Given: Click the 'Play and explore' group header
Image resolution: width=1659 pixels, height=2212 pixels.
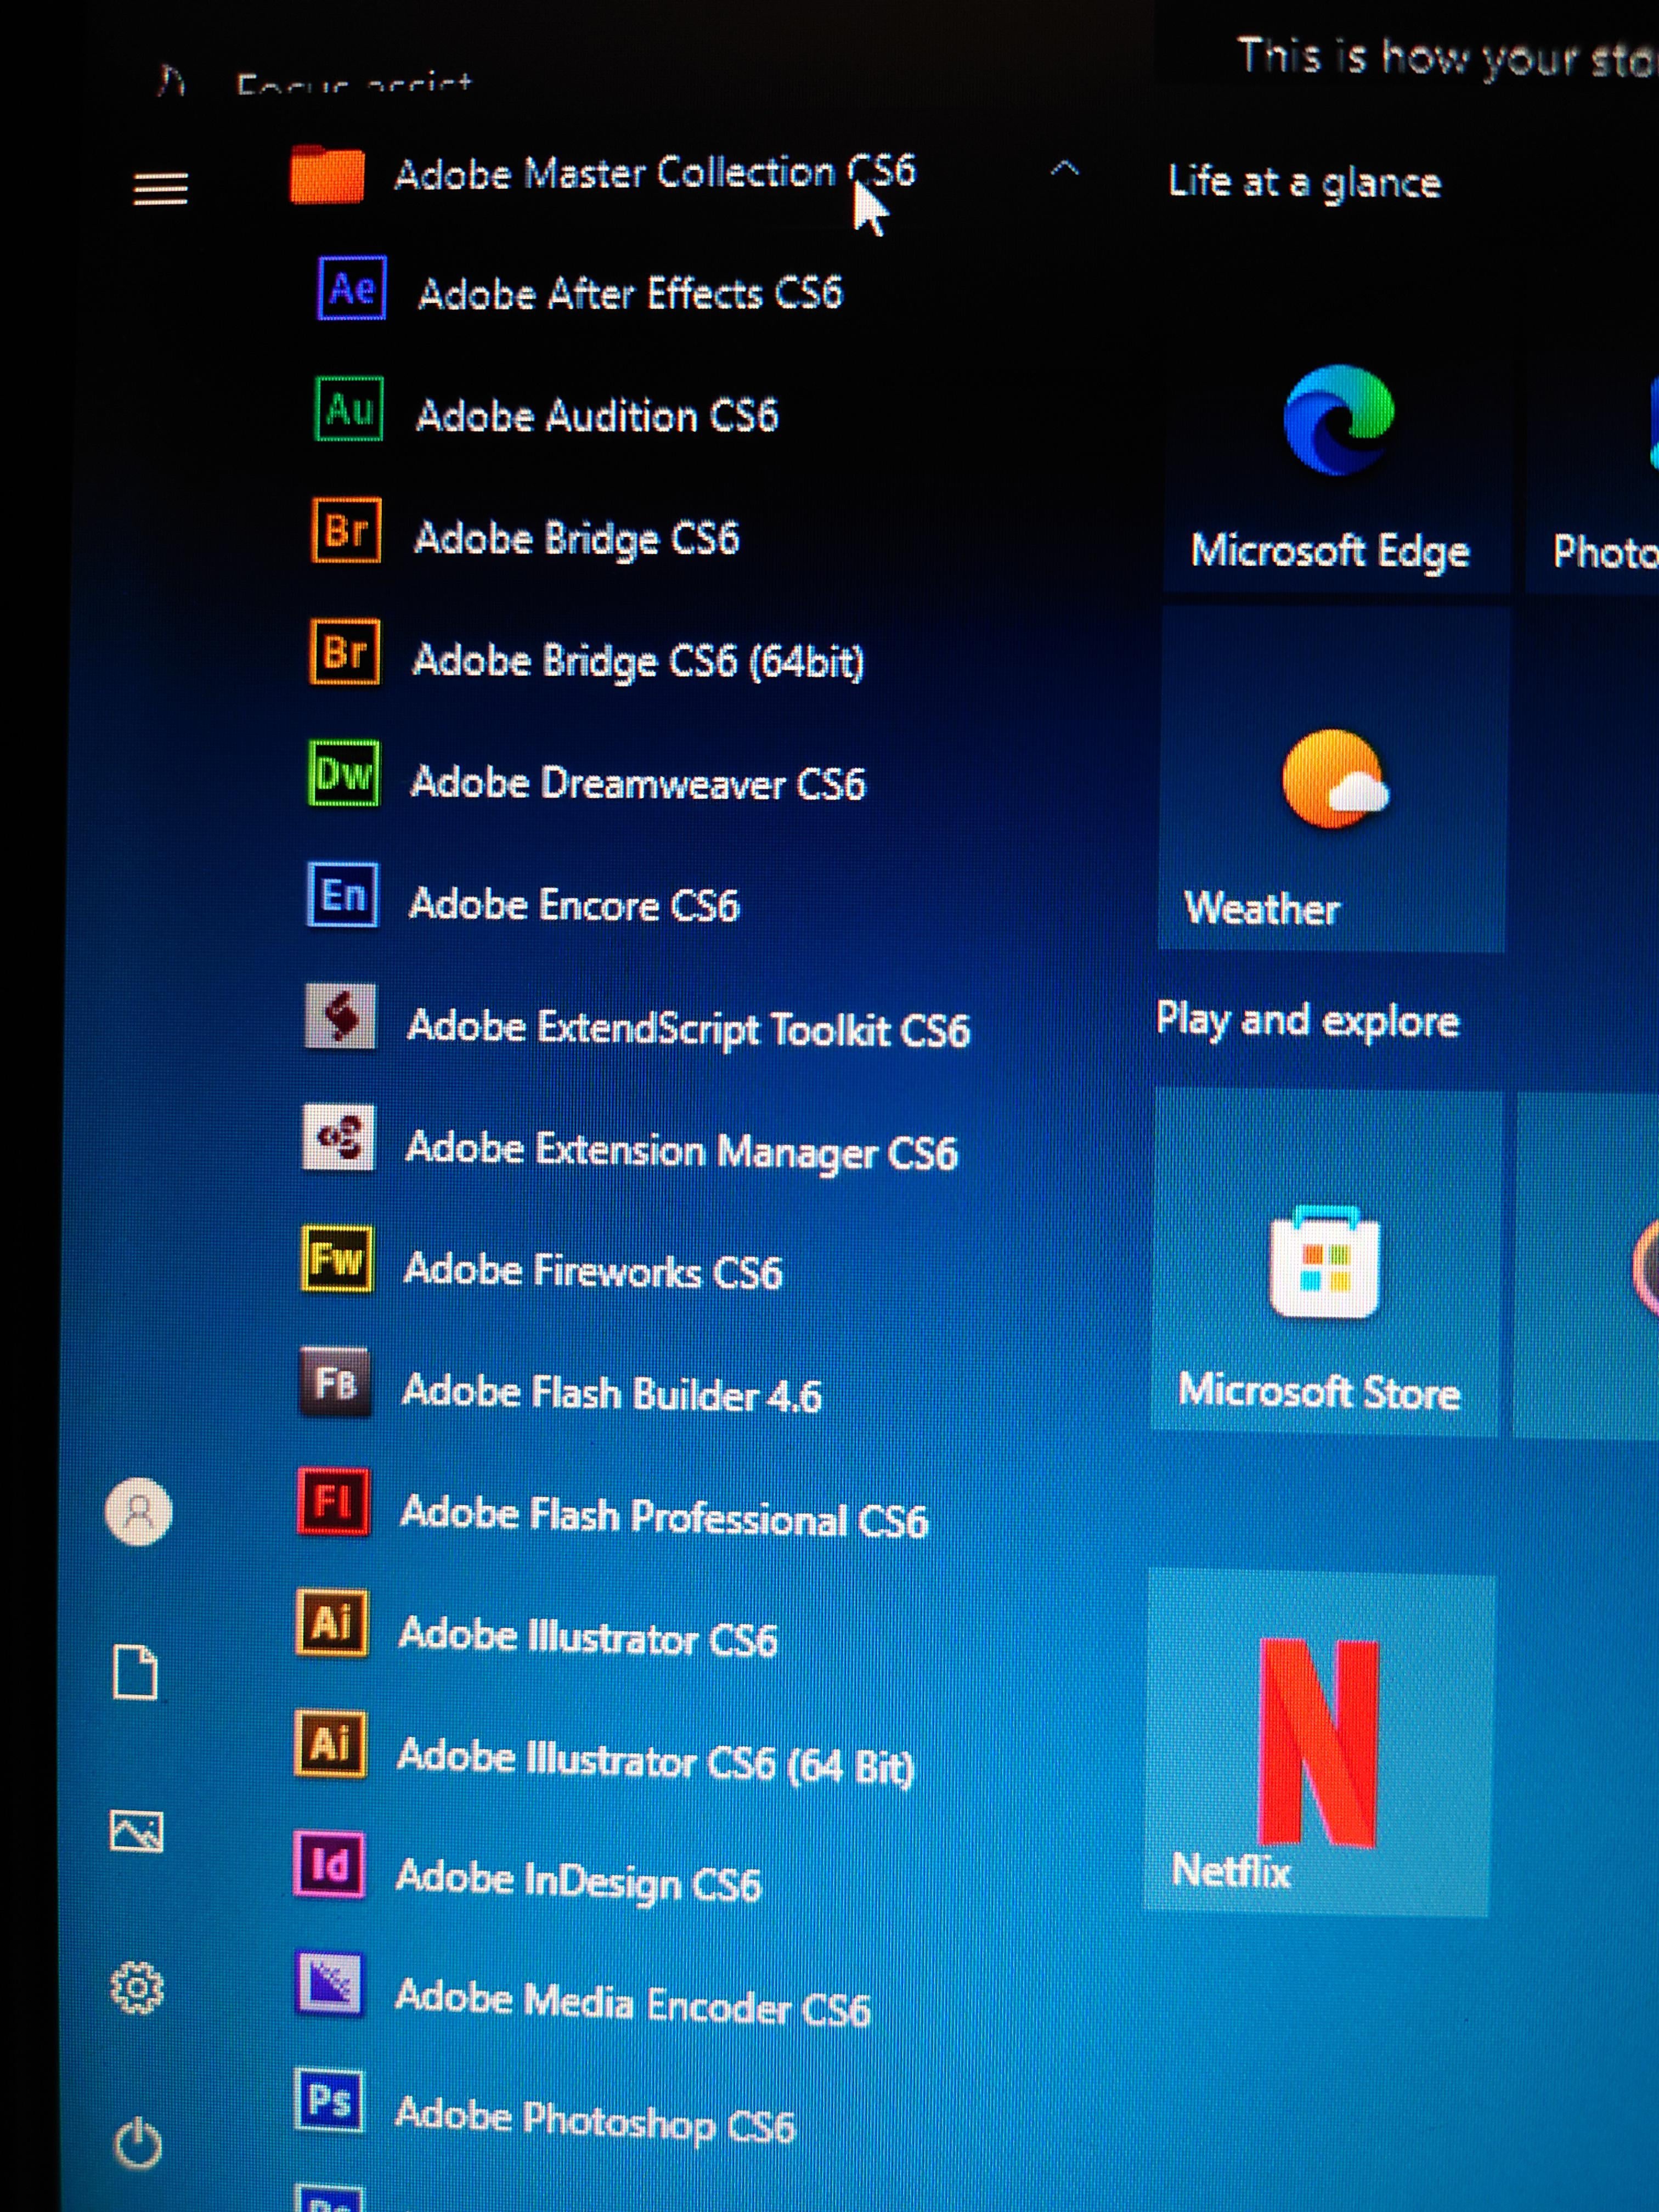Looking at the screenshot, I should pyautogui.click(x=1307, y=1021).
